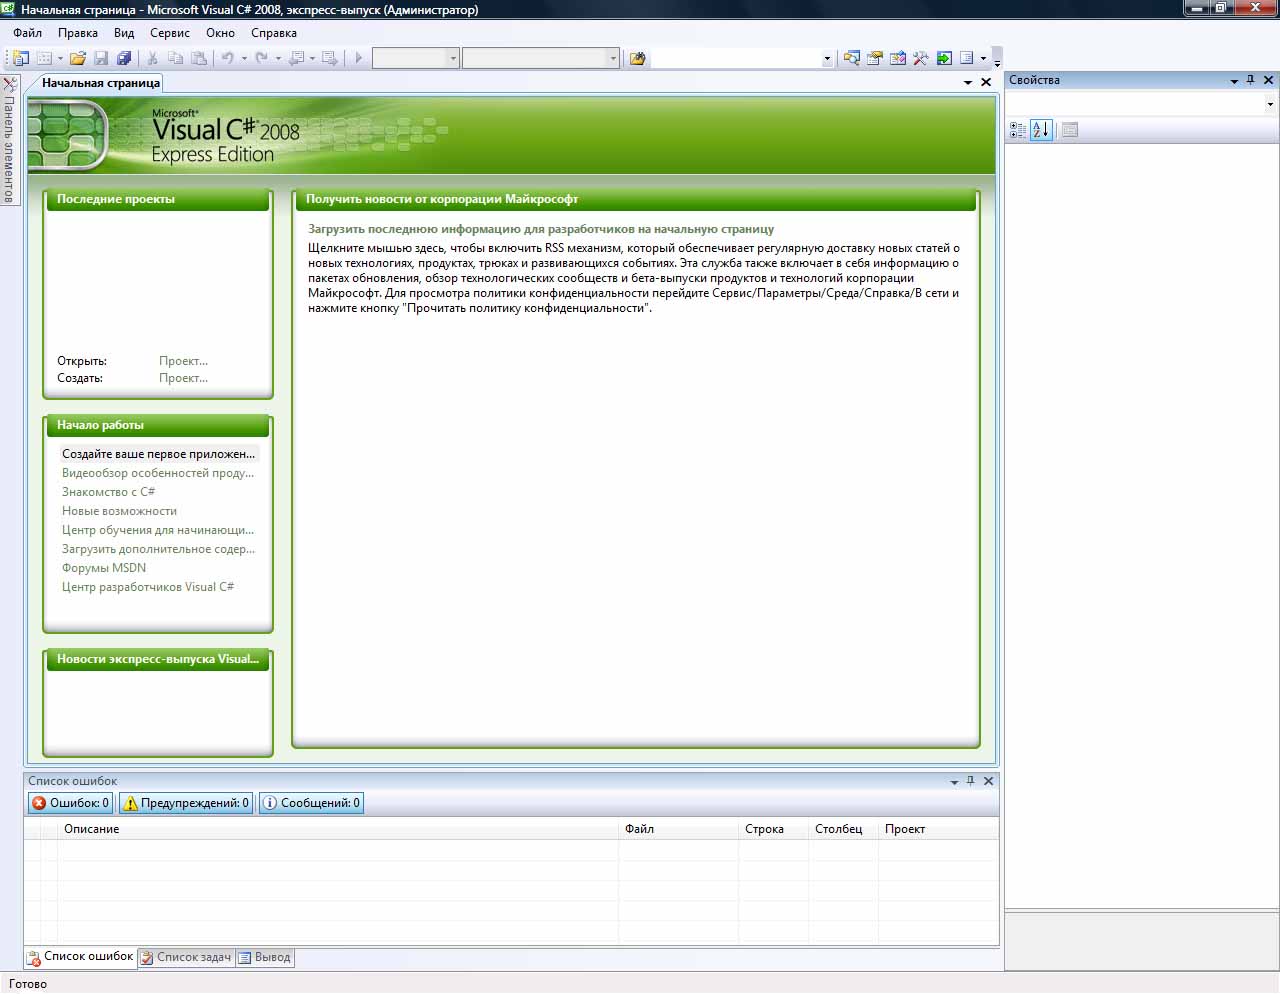The width and height of the screenshot is (1280, 994).
Task: Open the Undo history dropdown arrow
Action: (x=244, y=58)
